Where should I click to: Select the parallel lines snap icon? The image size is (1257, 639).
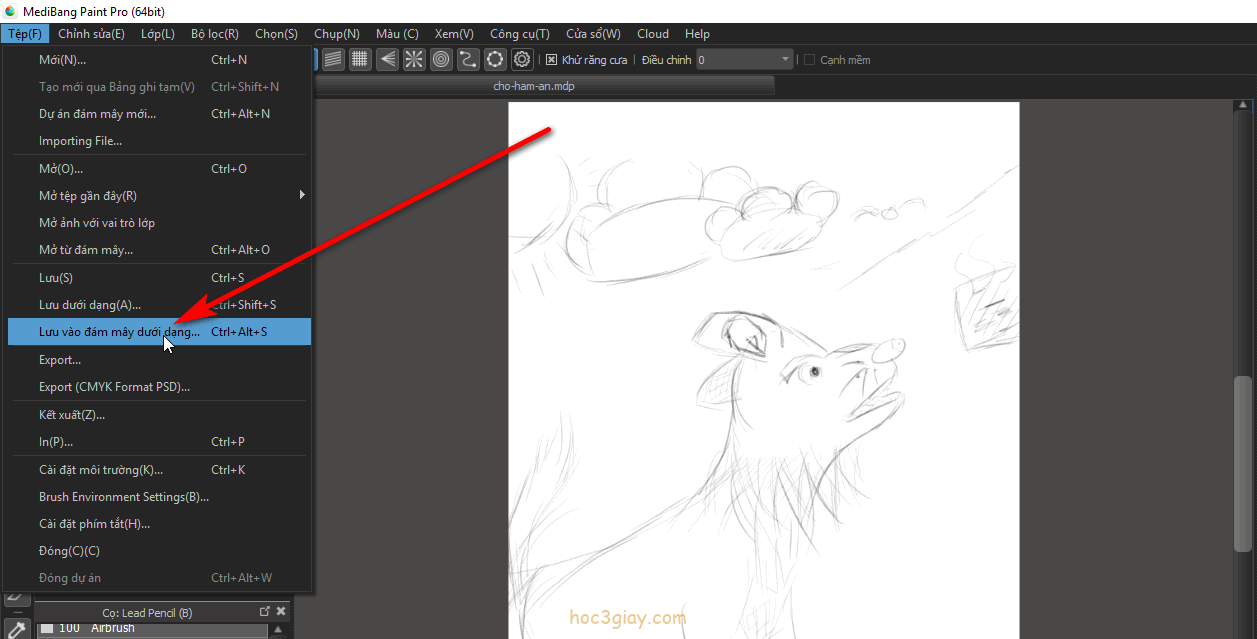point(333,60)
